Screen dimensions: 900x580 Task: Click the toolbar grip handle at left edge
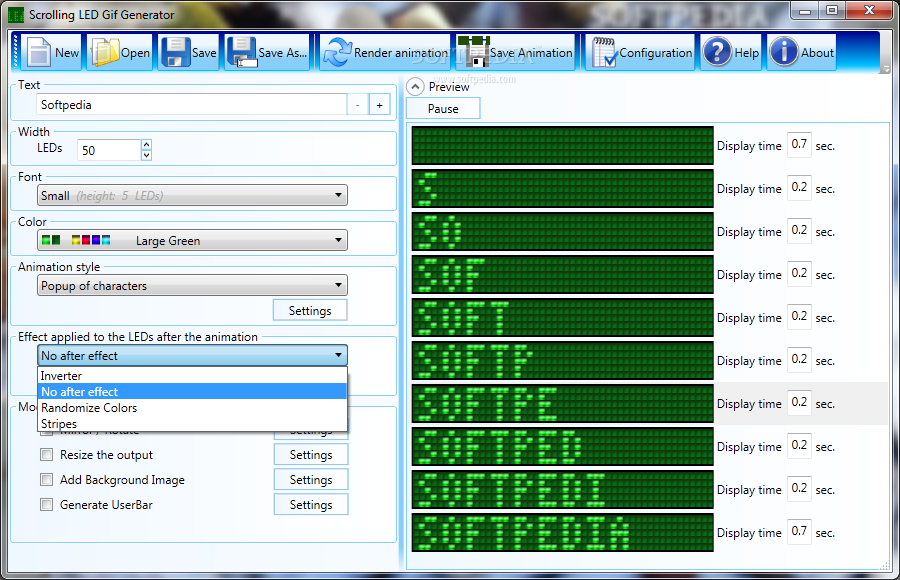click(15, 52)
